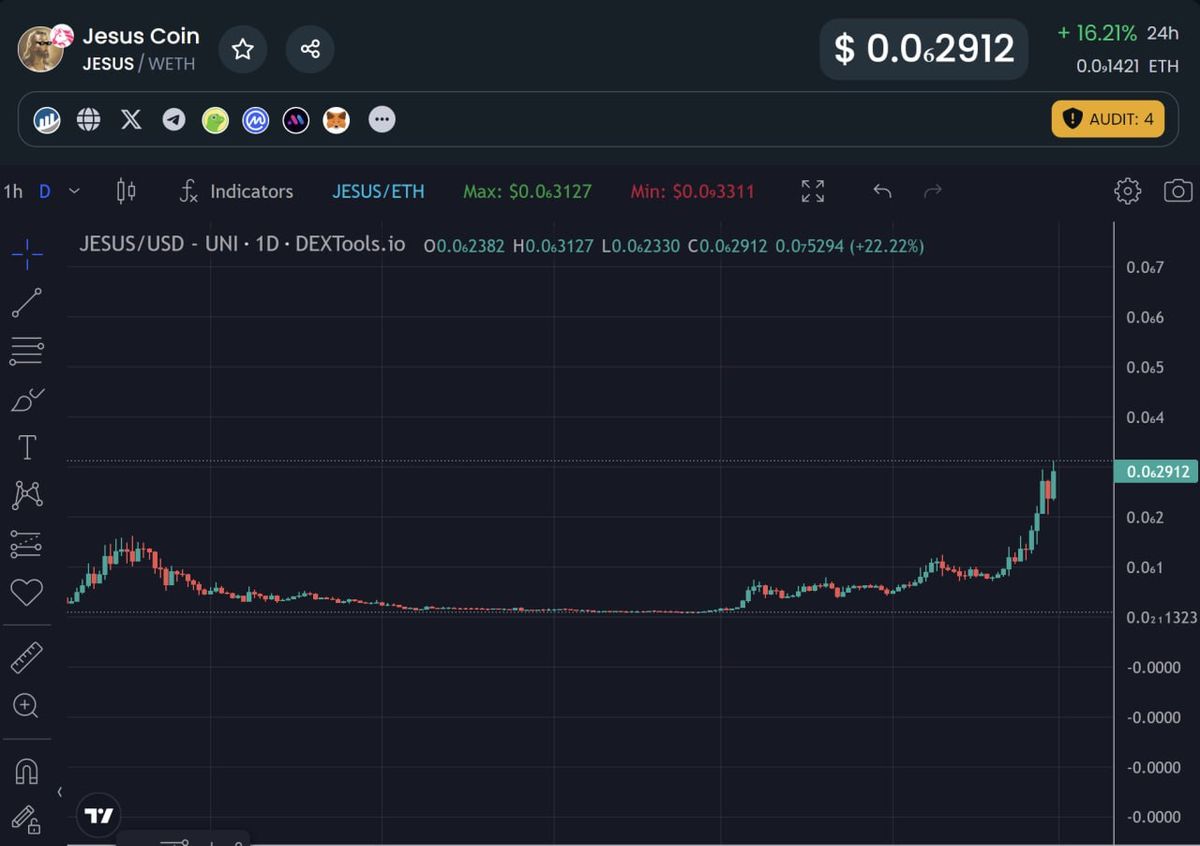Click the AUDIT: 4 badge
The width and height of the screenshot is (1200, 846).
1108,119
